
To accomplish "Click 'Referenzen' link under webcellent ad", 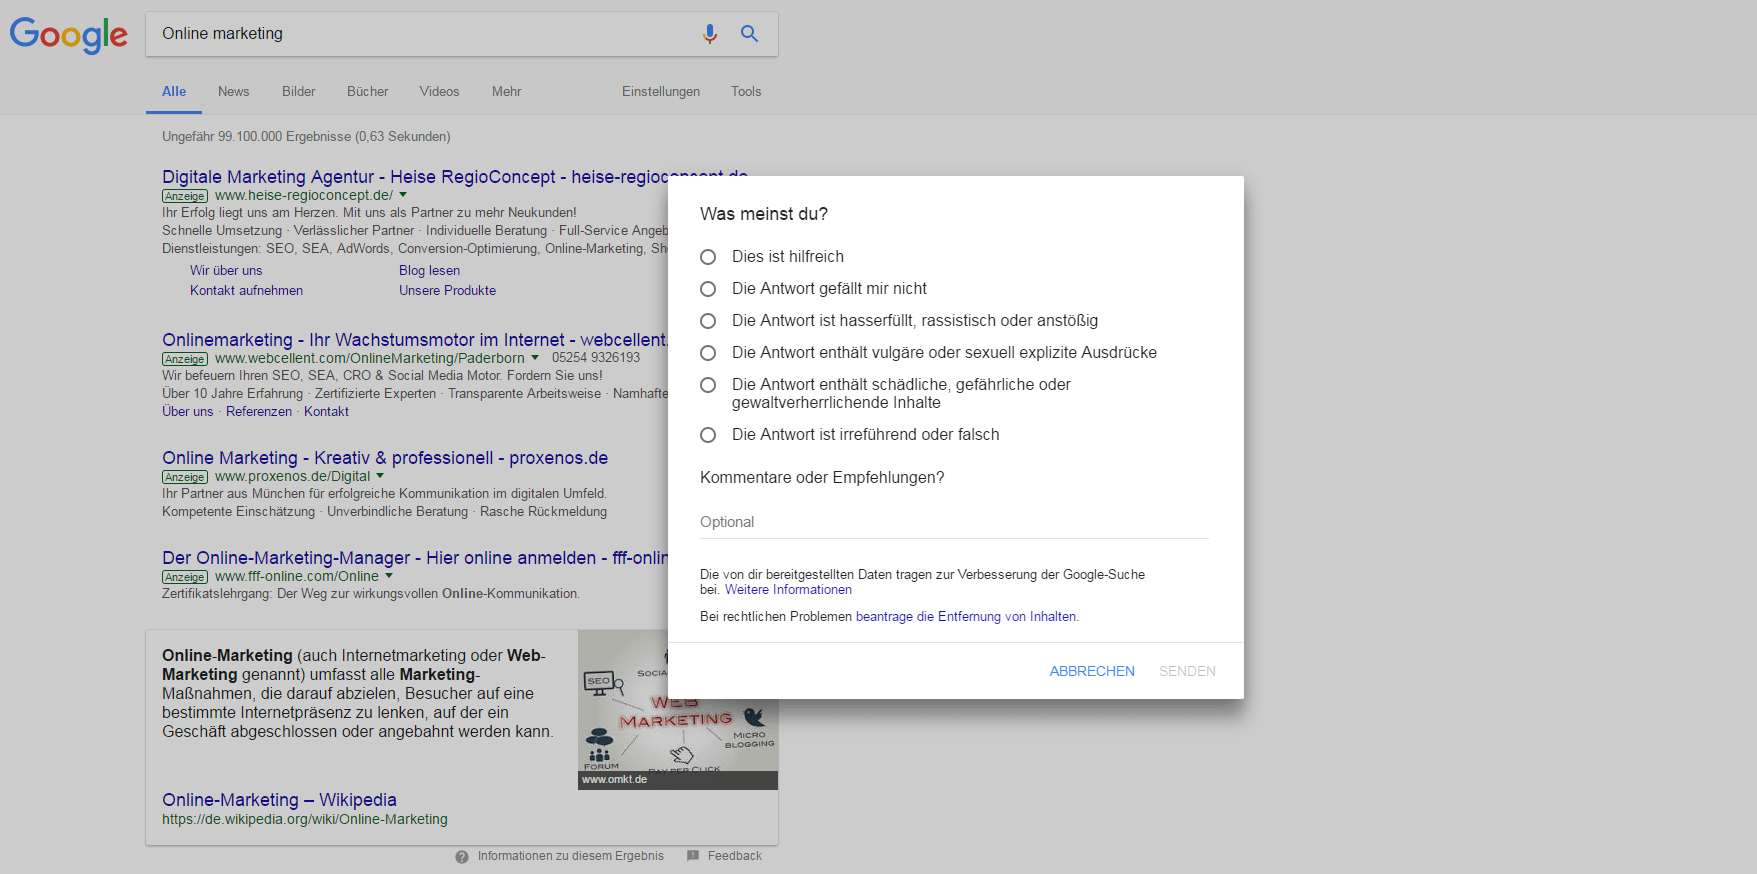I will pyautogui.click(x=259, y=412).
